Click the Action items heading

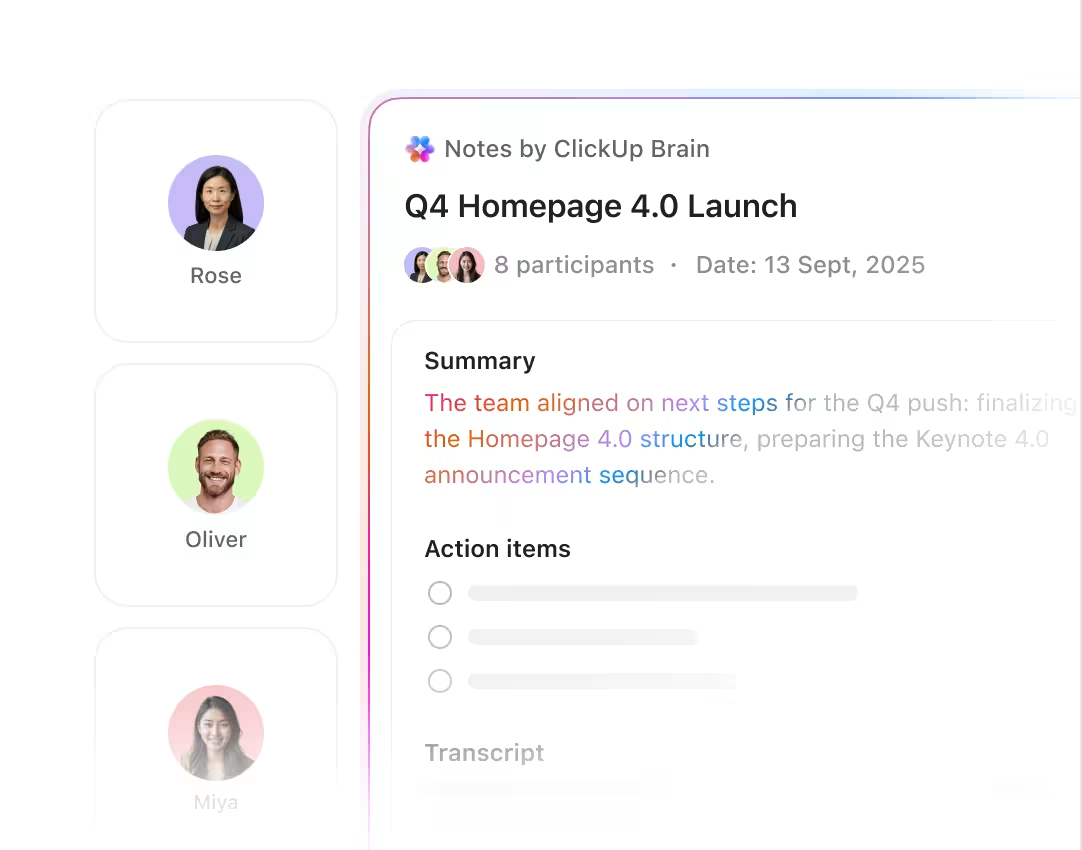click(498, 548)
